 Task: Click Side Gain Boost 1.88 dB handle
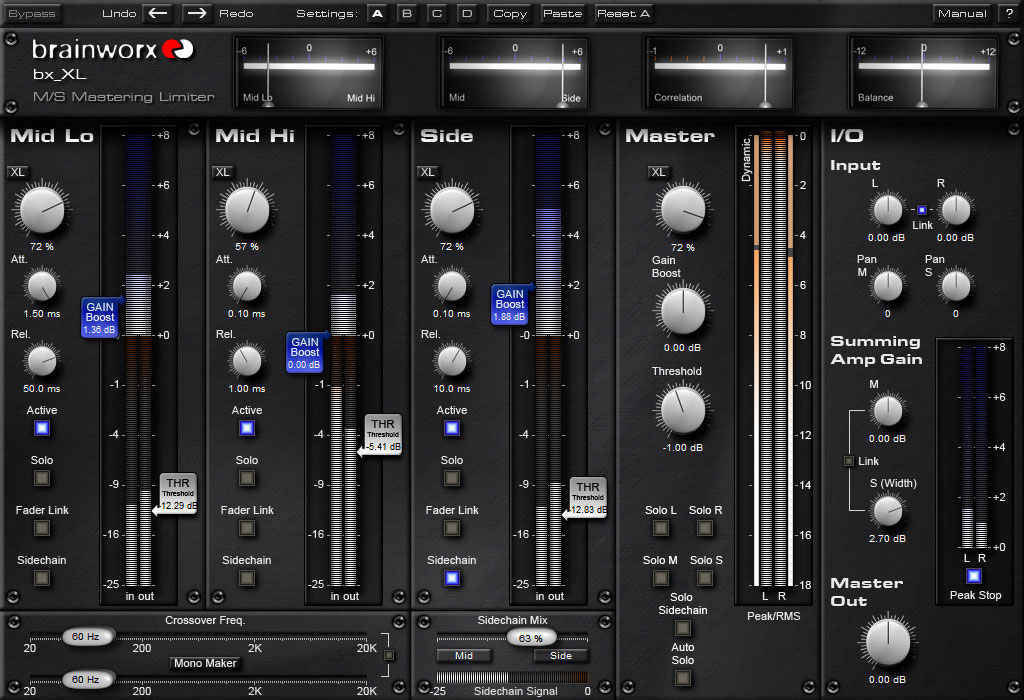pyautogui.click(x=511, y=304)
